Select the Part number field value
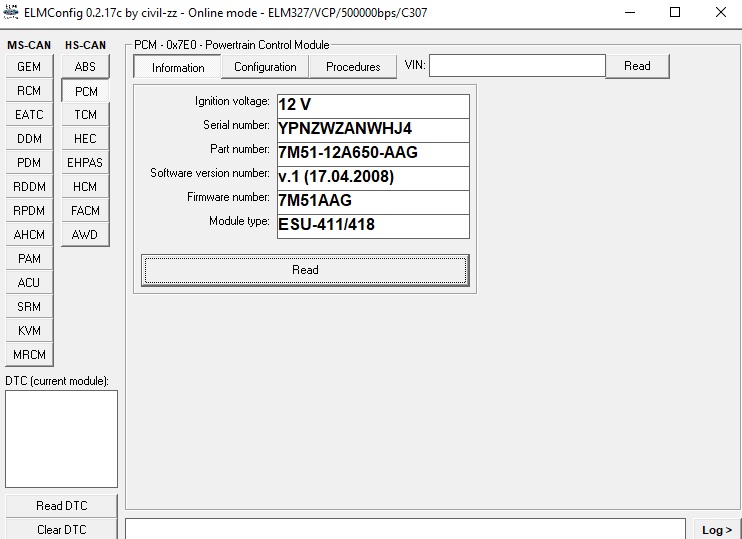Screen dimensions: 742x539 tap(372, 154)
